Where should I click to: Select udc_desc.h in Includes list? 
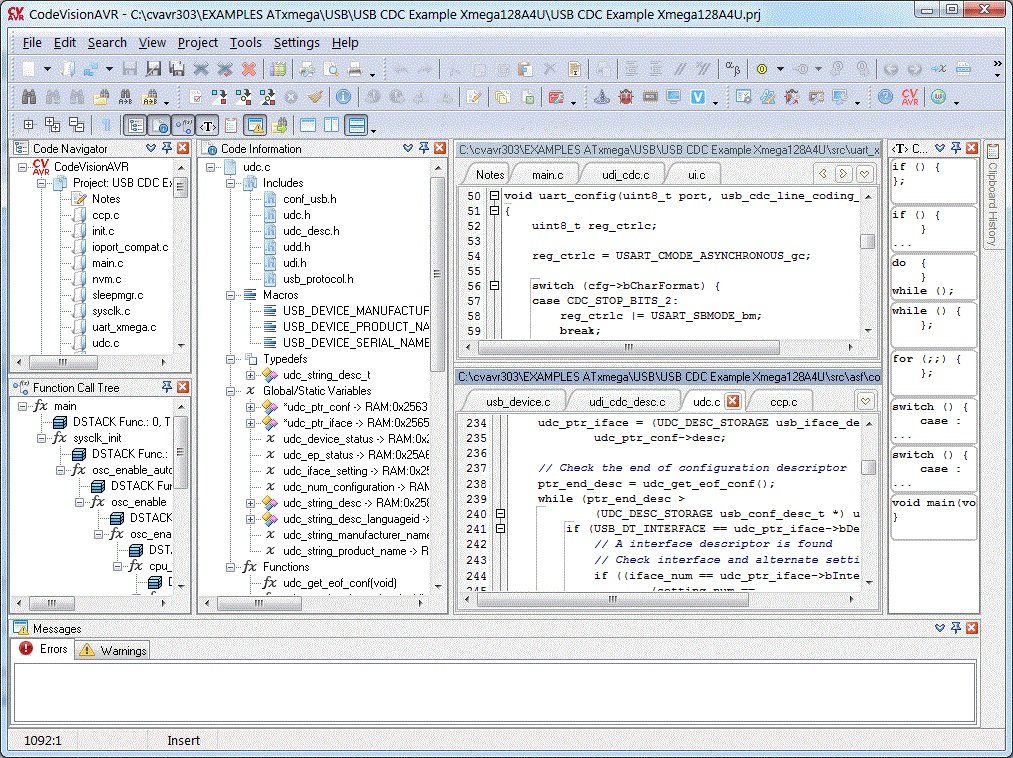pyautogui.click(x=311, y=231)
